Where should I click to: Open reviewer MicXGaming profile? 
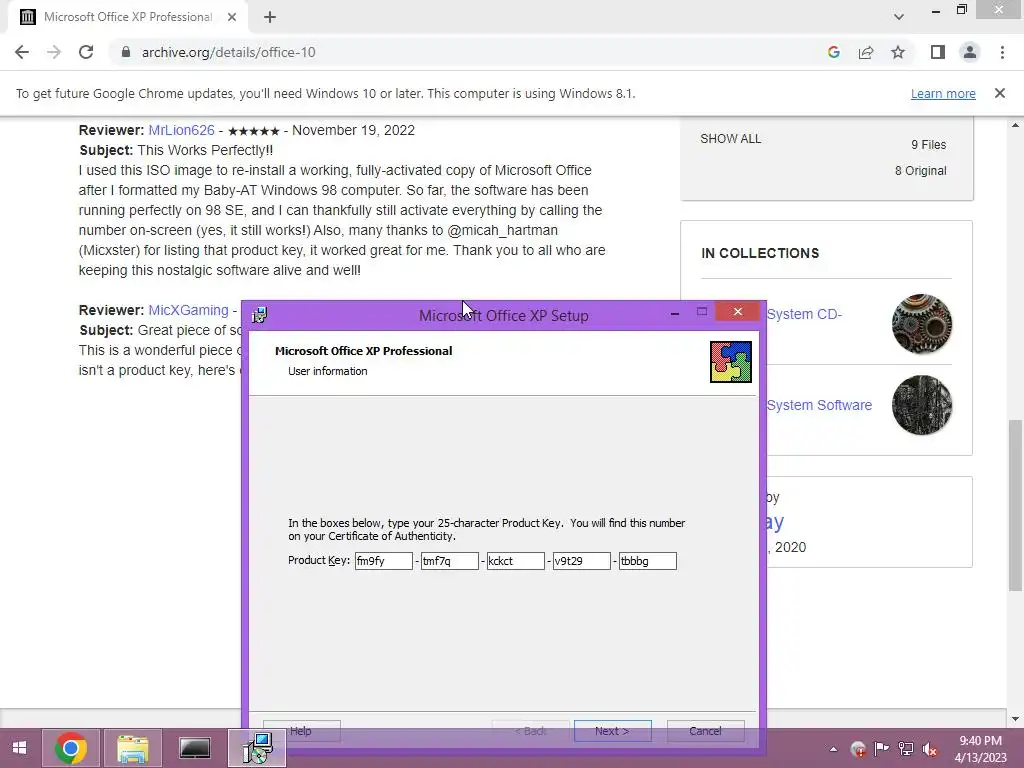[188, 310]
